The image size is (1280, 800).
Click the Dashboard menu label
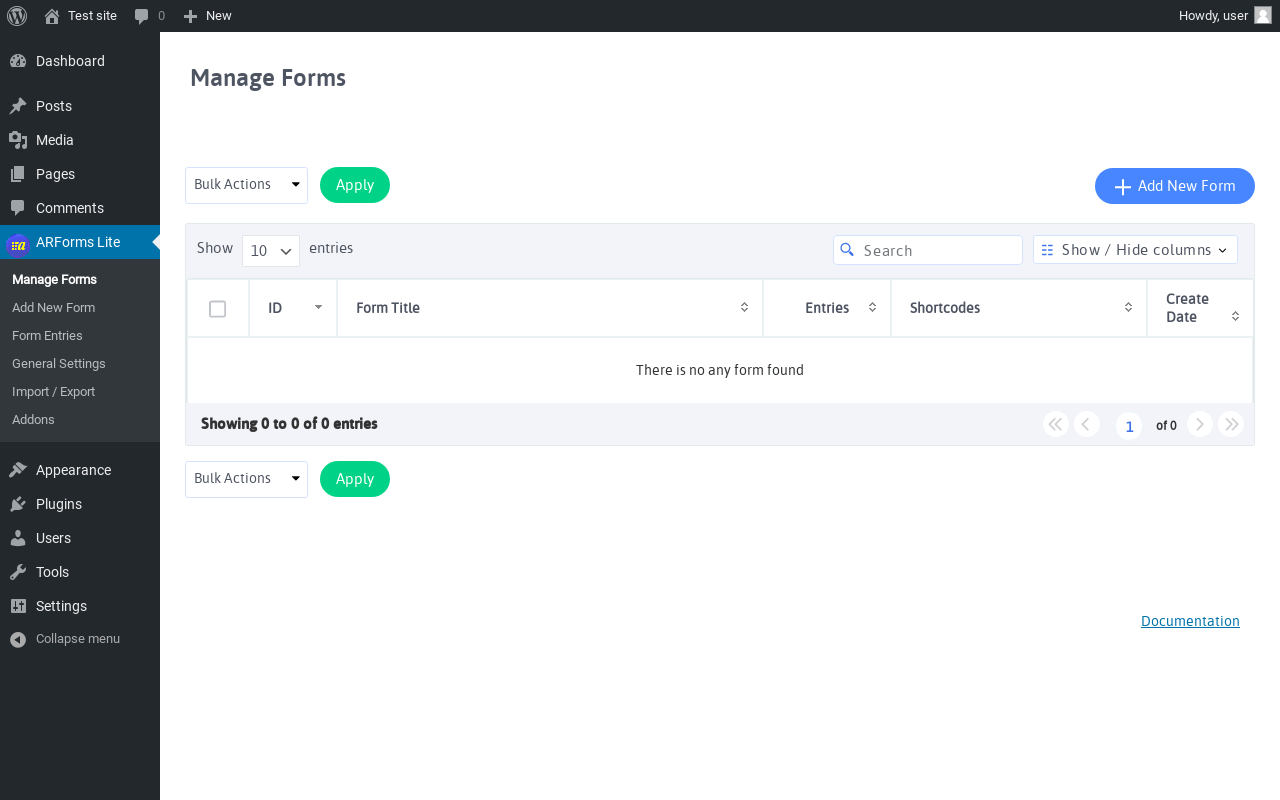tap(70, 61)
